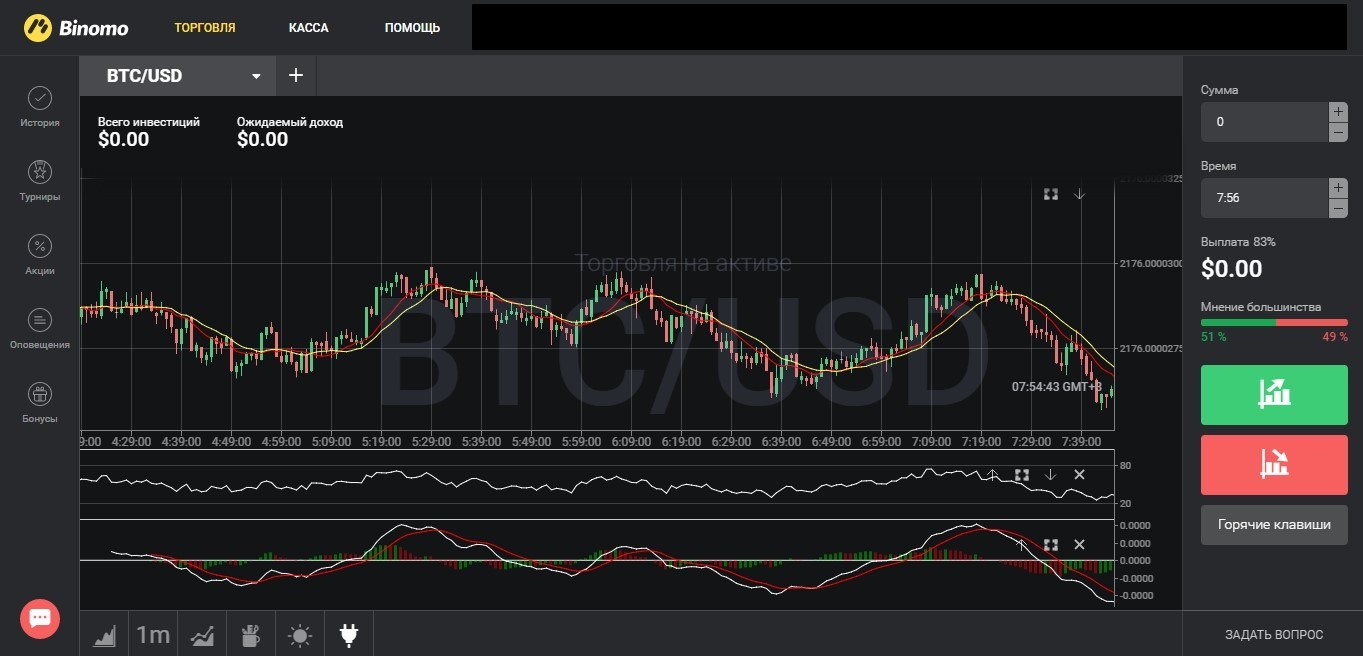Move the RSI indicator panel down
The height and width of the screenshot is (656, 1363).
1051,475
